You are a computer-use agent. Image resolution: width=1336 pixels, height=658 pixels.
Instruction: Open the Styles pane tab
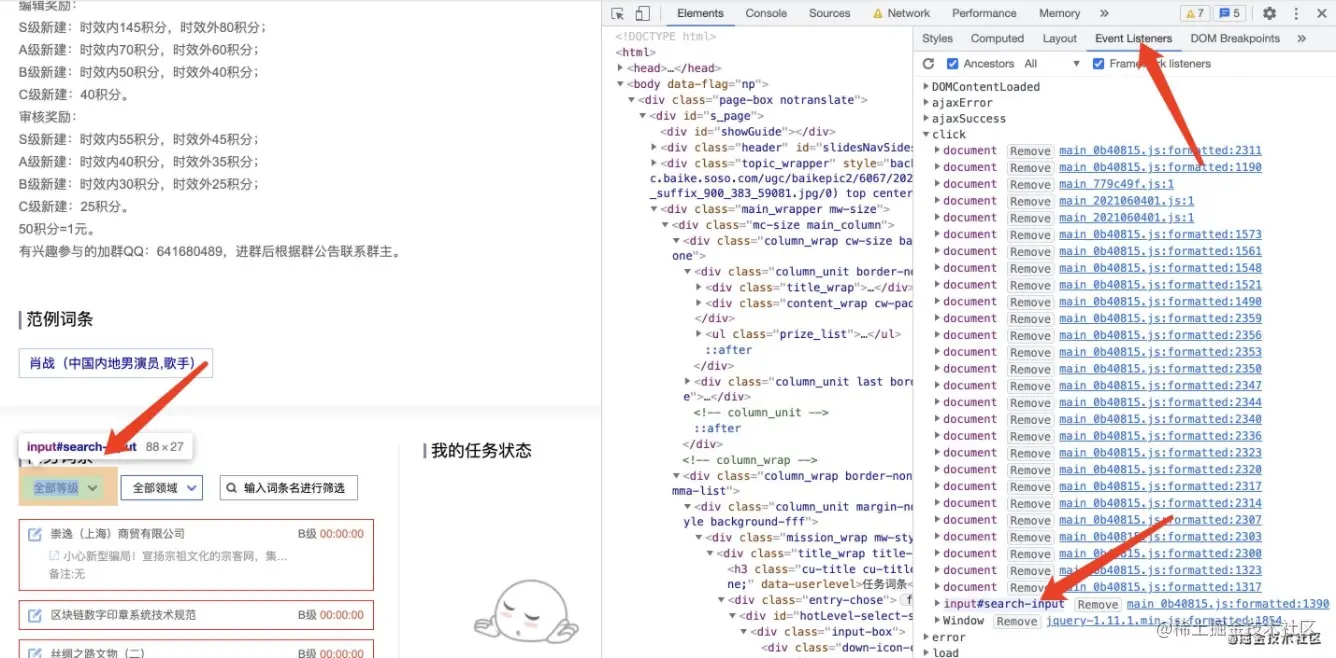pos(937,38)
